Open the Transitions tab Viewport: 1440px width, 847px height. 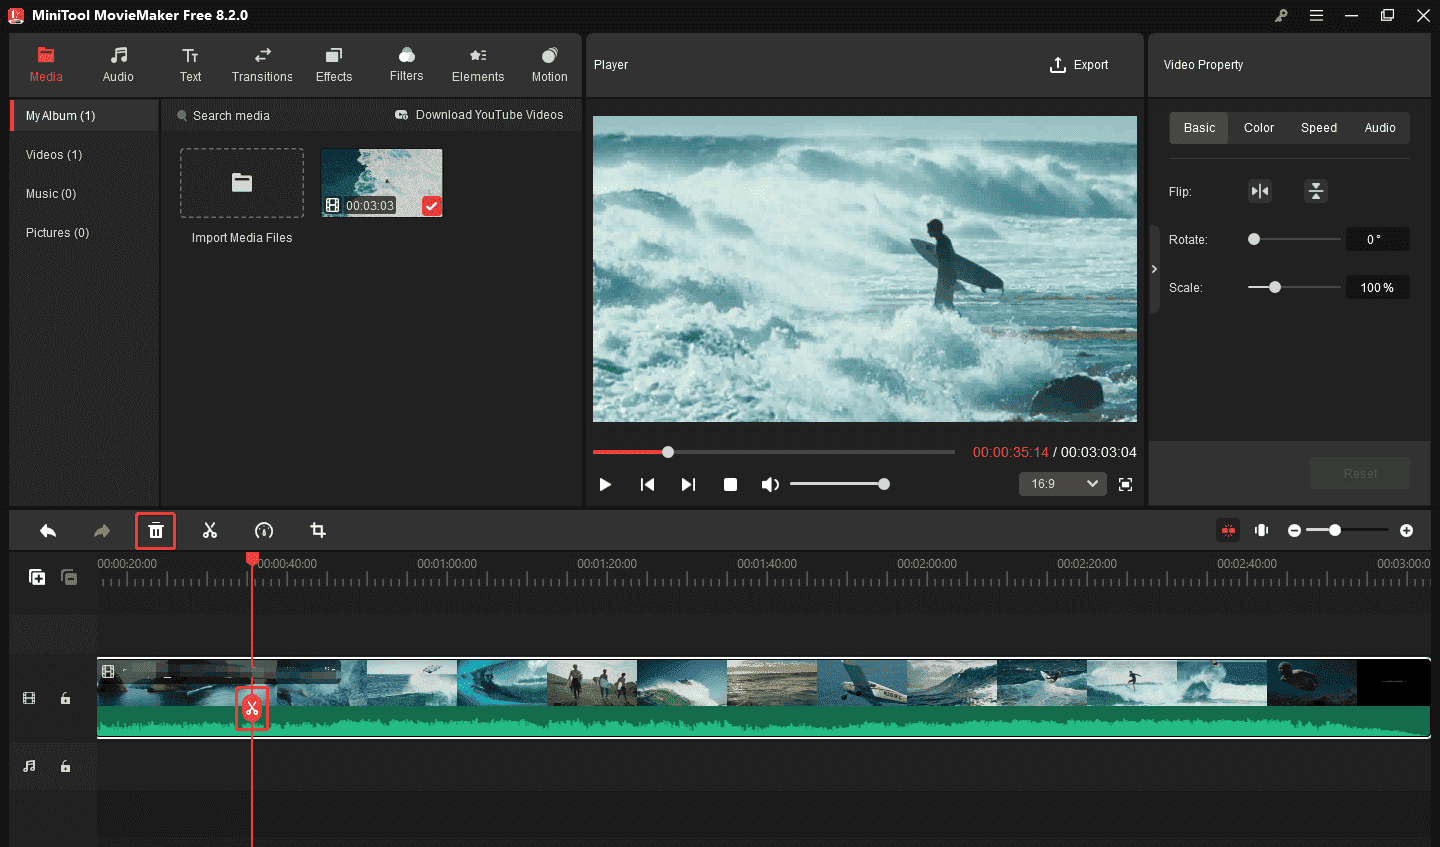[x=262, y=65]
